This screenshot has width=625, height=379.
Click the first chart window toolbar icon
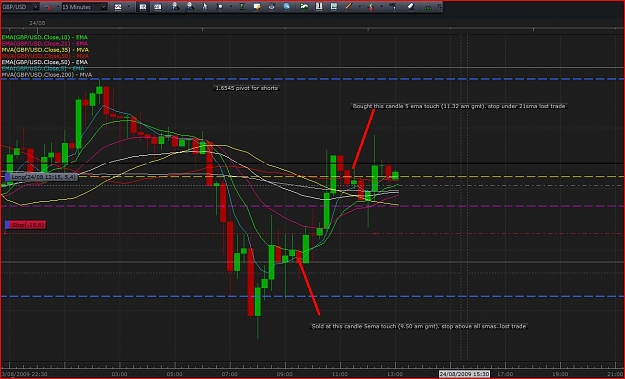click(143, 7)
